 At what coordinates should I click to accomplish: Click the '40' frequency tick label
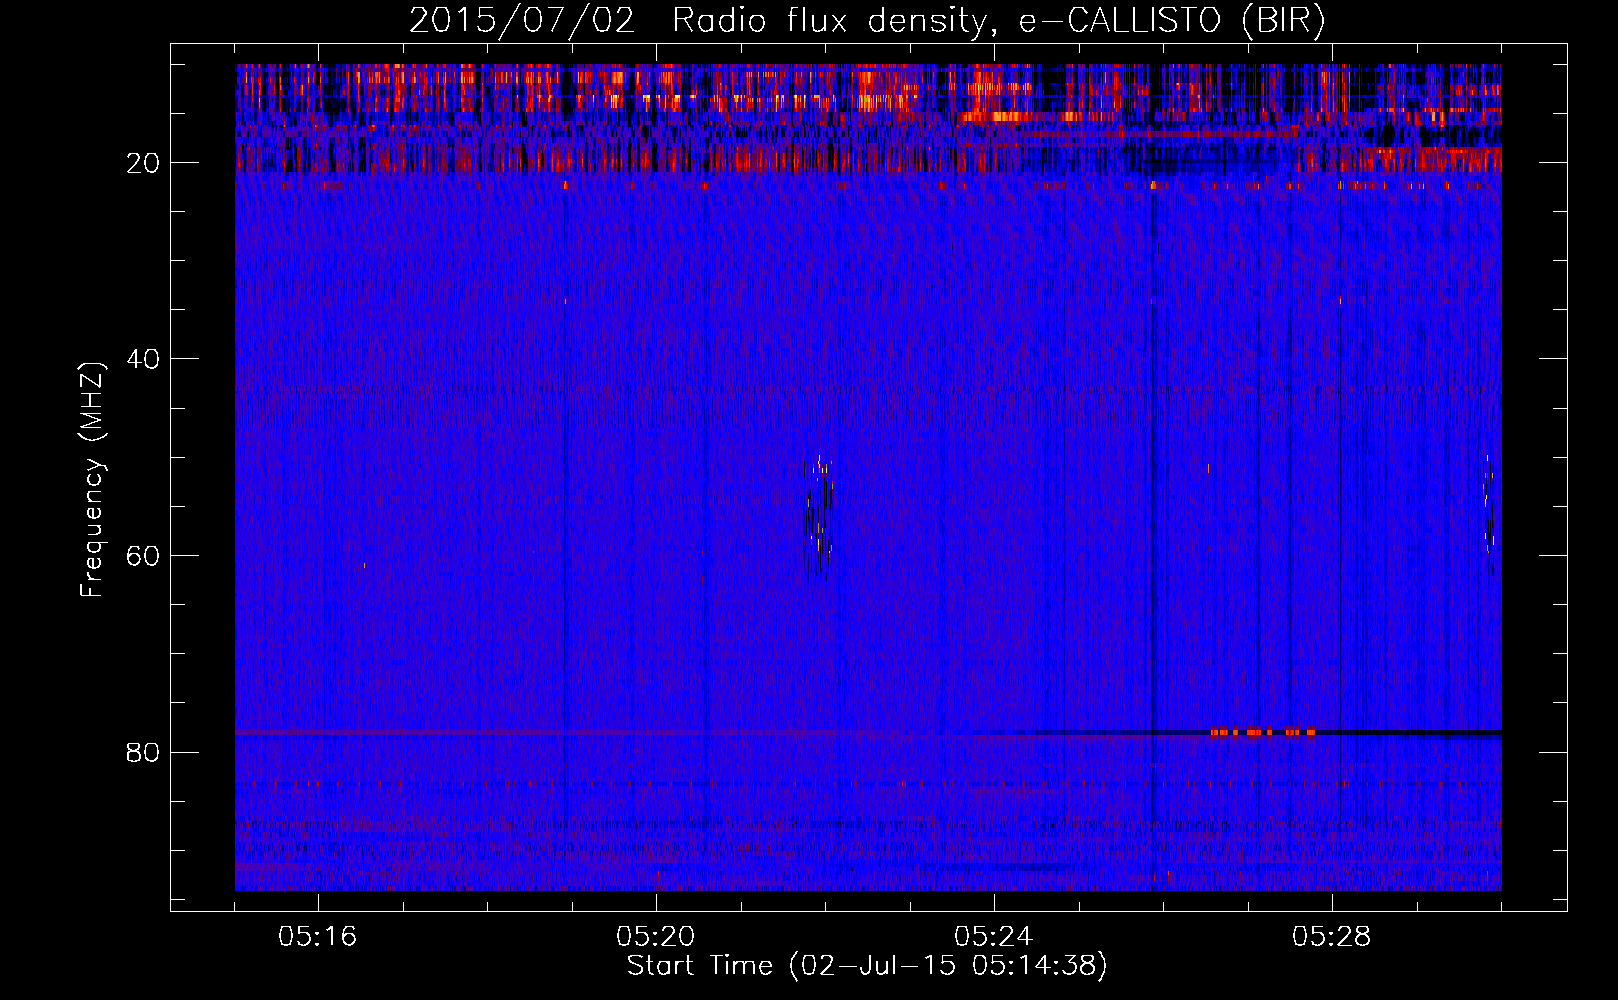click(144, 359)
